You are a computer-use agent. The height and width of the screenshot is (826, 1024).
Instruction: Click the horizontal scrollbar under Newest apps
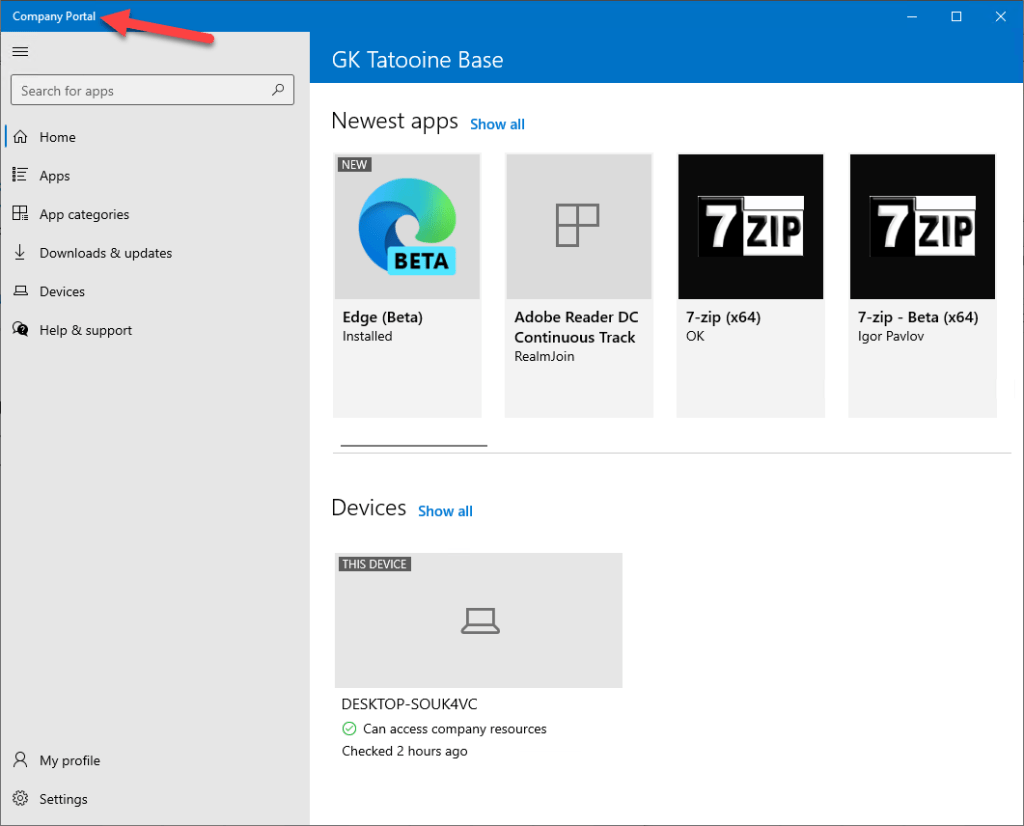pos(414,445)
